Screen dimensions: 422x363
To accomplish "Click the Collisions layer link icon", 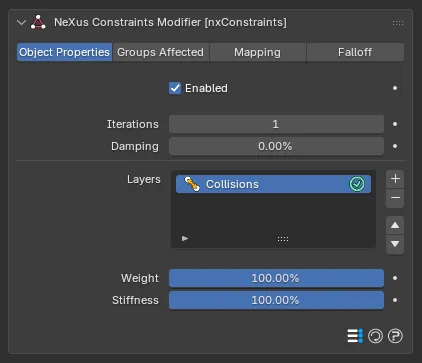I will click(x=192, y=184).
